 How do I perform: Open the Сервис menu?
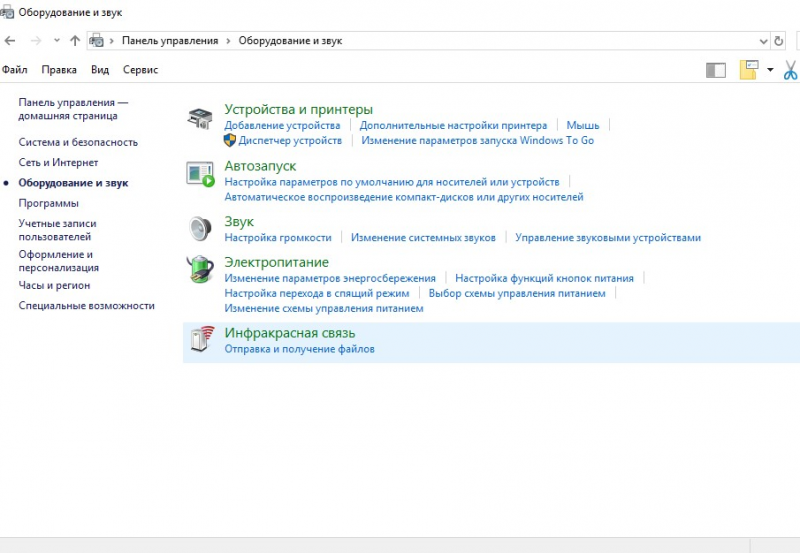tap(140, 70)
